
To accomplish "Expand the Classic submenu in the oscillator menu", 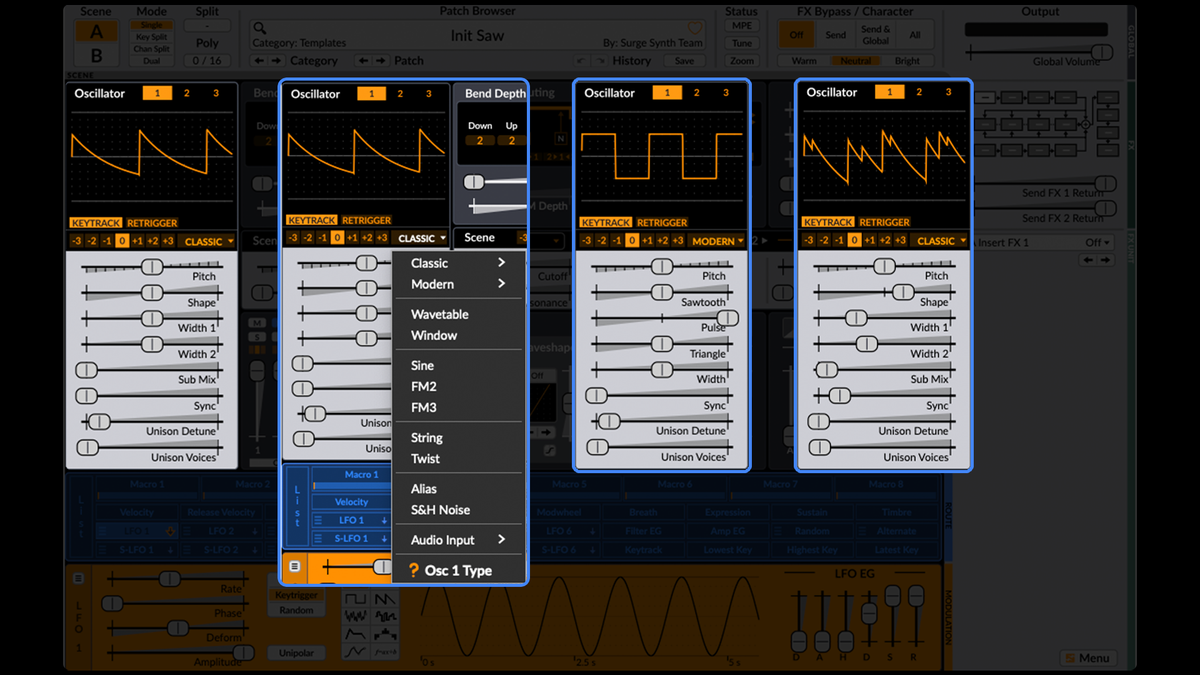I will point(430,262).
